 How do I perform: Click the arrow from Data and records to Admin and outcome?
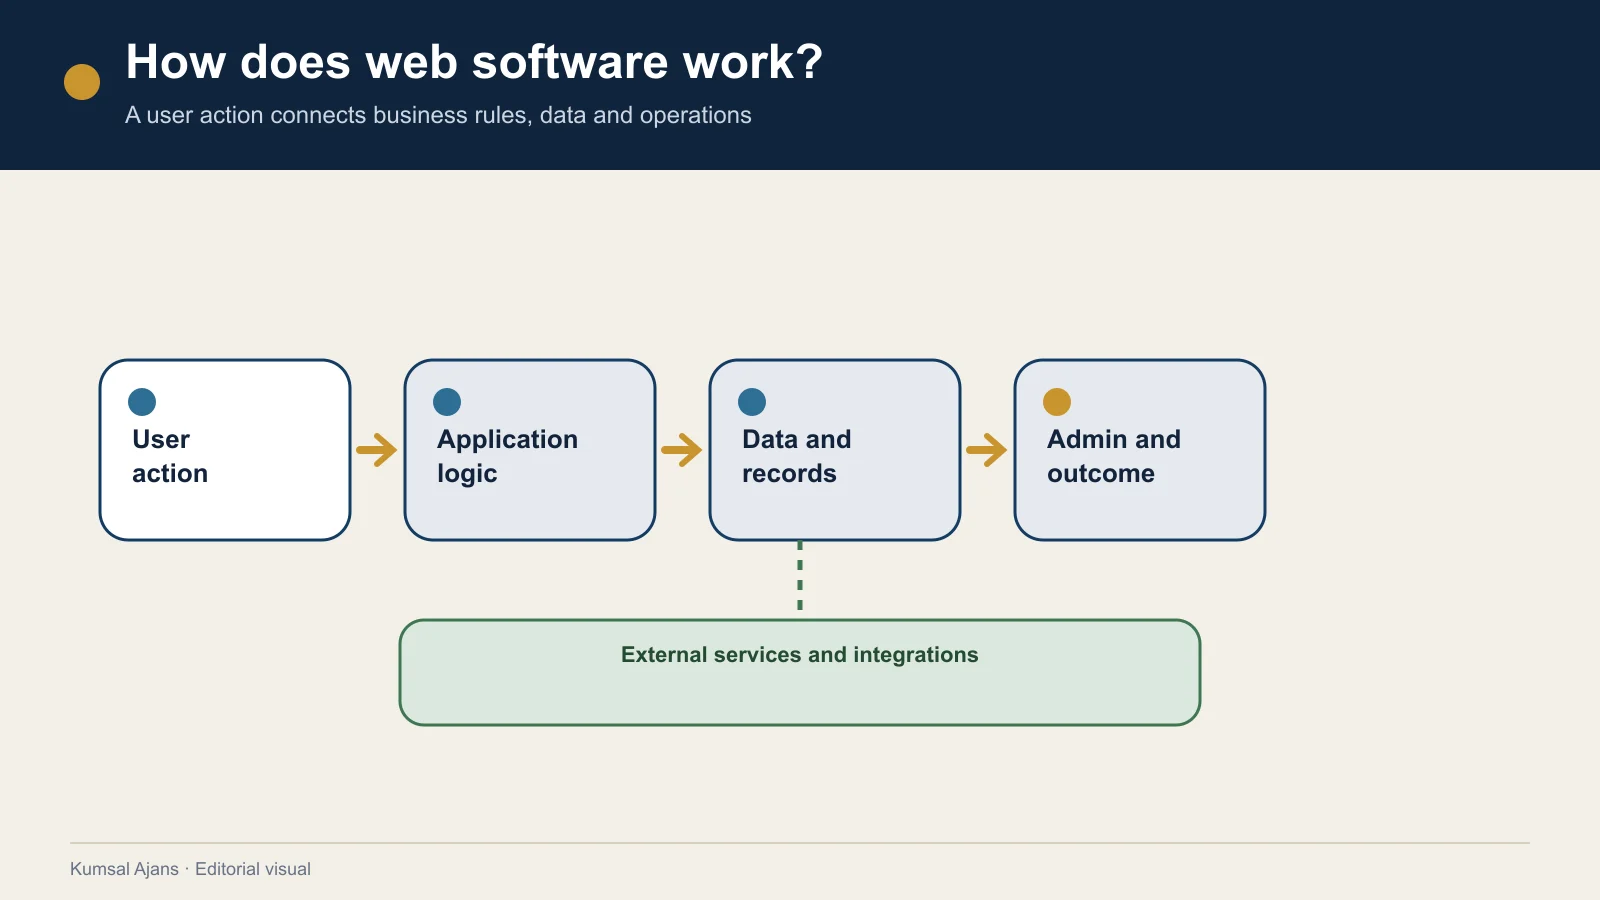(987, 450)
